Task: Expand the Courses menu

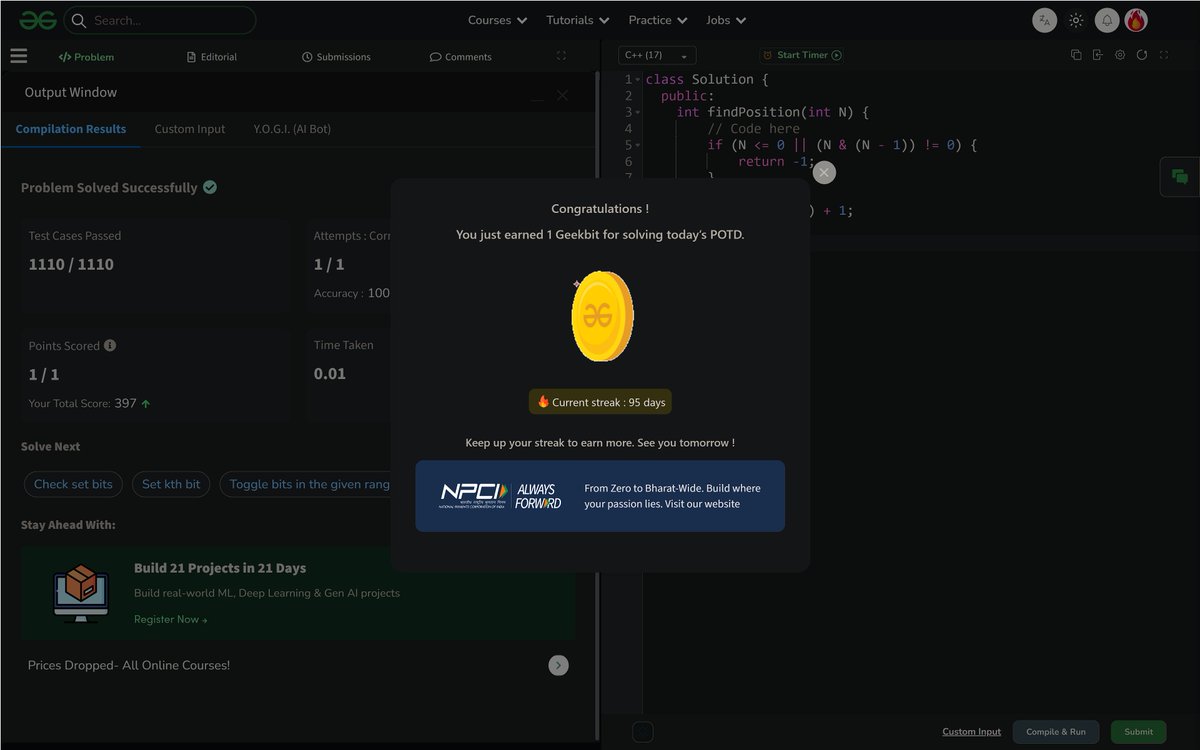Action: click(x=497, y=20)
